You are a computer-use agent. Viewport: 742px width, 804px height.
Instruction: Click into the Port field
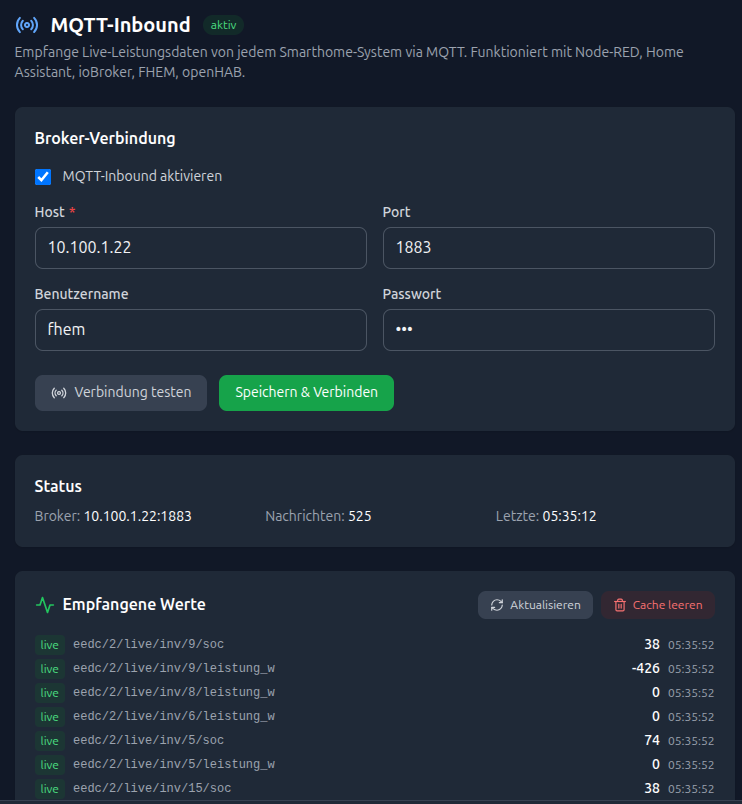548,248
